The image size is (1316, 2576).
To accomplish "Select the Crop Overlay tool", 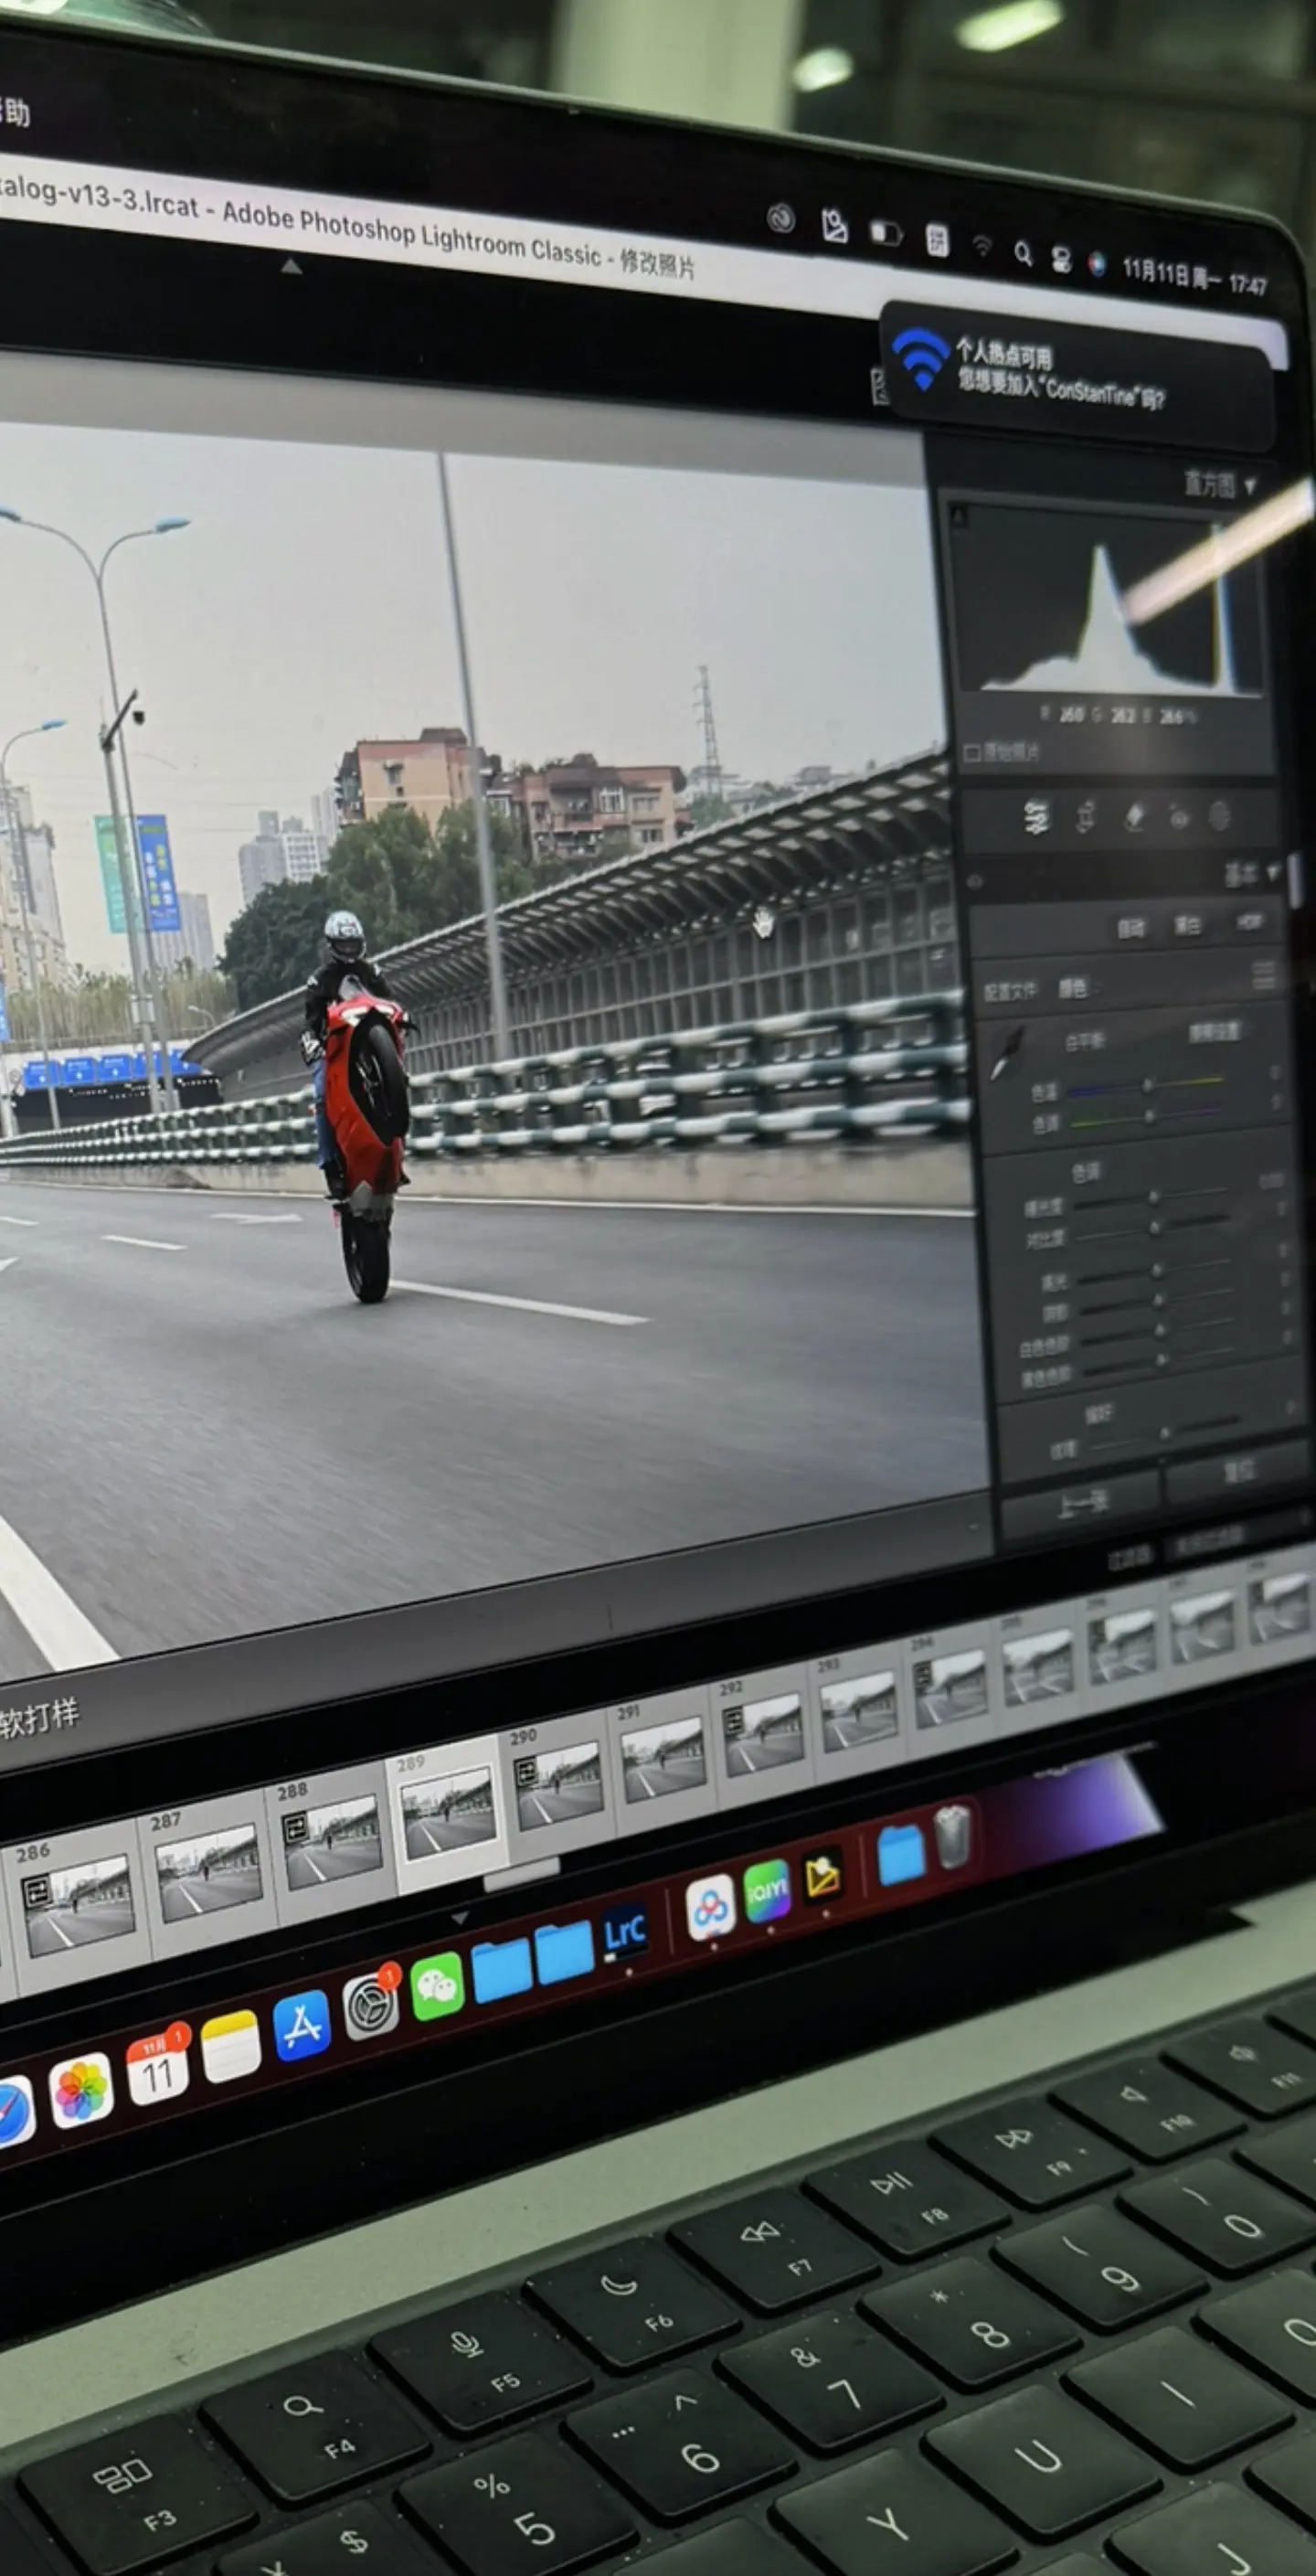I will [1086, 816].
